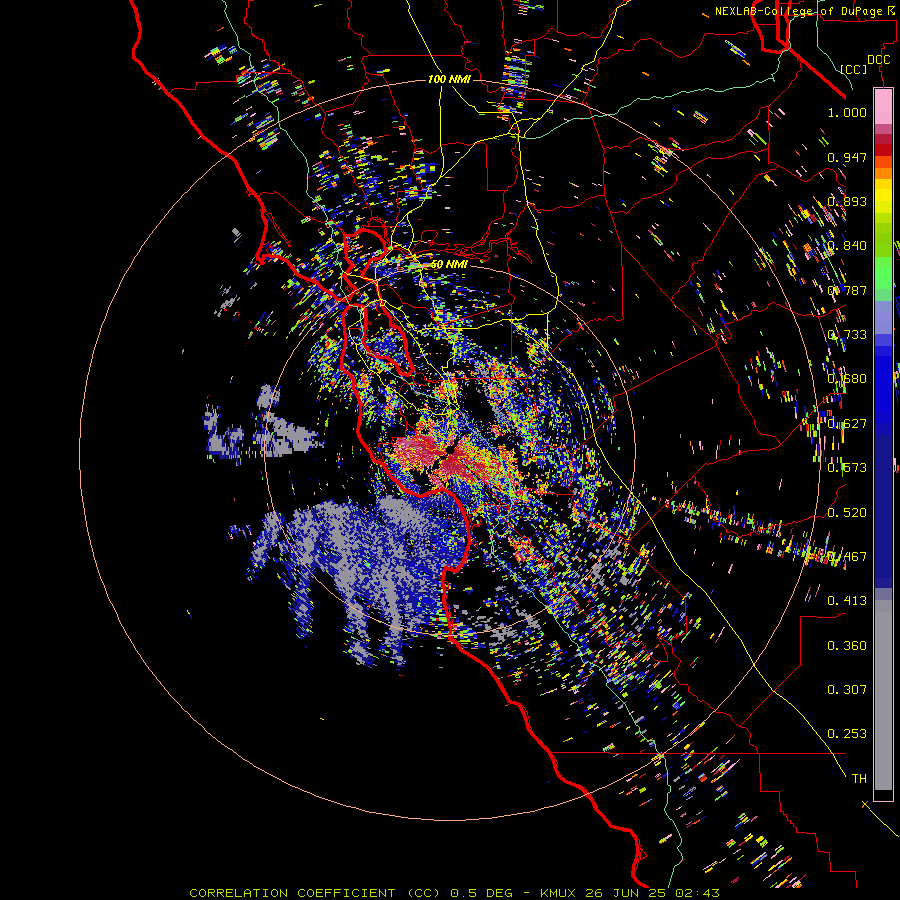
Task: Click the 0.307 legend value
Action: click(x=847, y=690)
